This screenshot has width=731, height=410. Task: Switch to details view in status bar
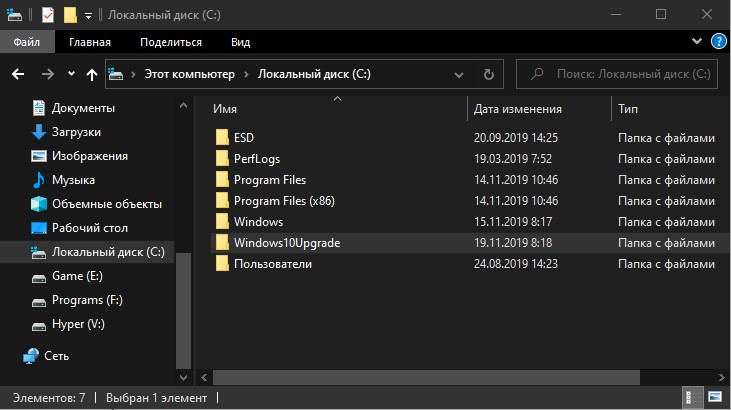point(691,397)
